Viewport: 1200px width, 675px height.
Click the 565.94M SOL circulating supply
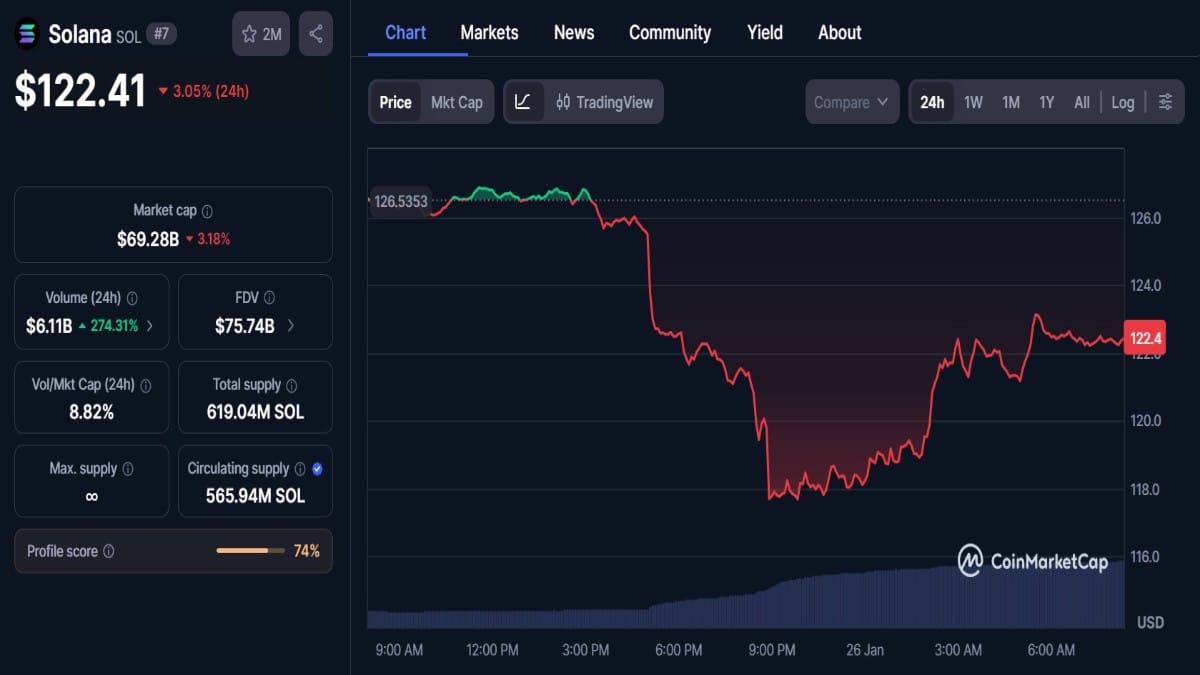click(255, 496)
